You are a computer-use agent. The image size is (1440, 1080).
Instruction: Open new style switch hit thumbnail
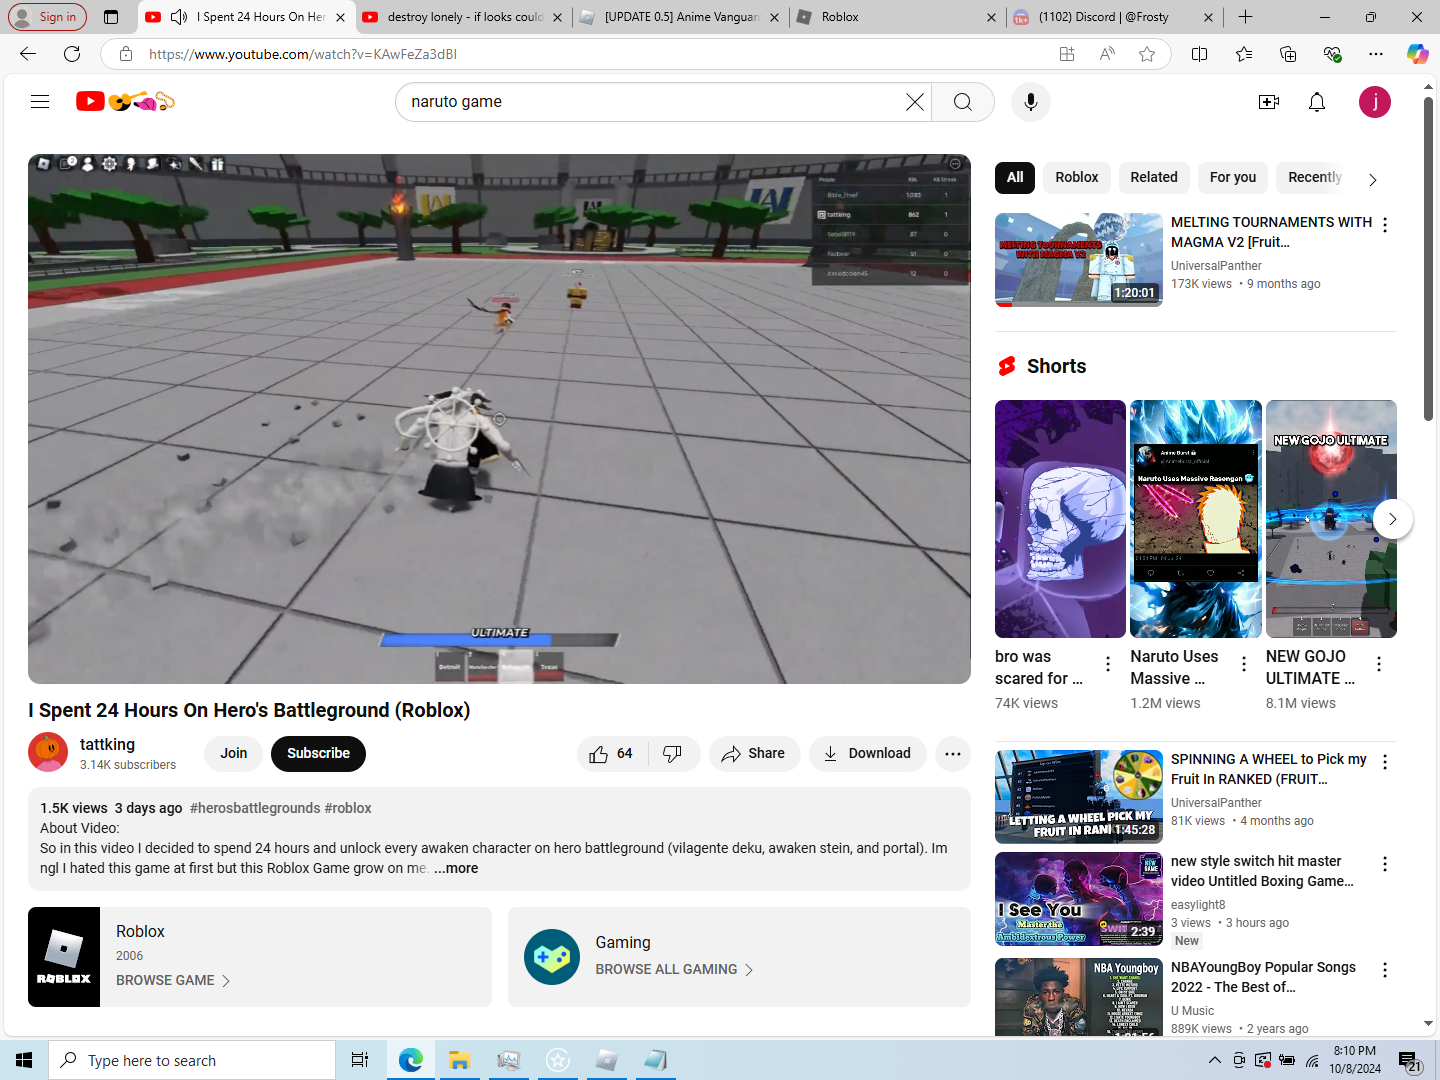pyautogui.click(x=1079, y=899)
